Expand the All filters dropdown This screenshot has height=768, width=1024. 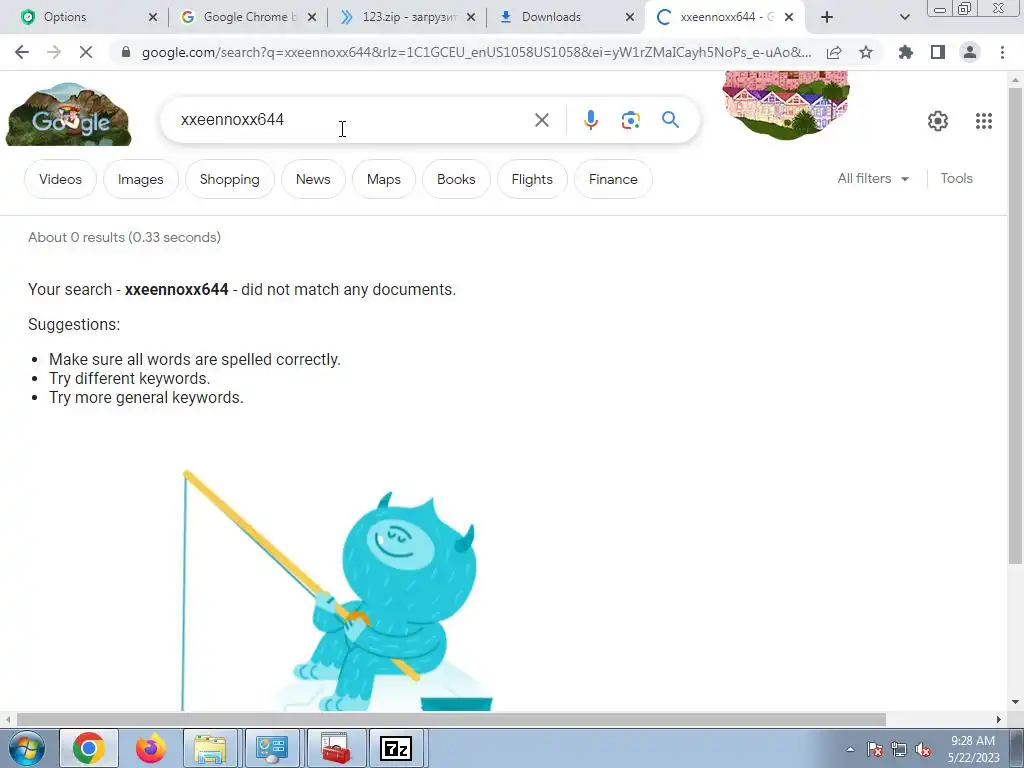pyautogui.click(x=873, y=178)
